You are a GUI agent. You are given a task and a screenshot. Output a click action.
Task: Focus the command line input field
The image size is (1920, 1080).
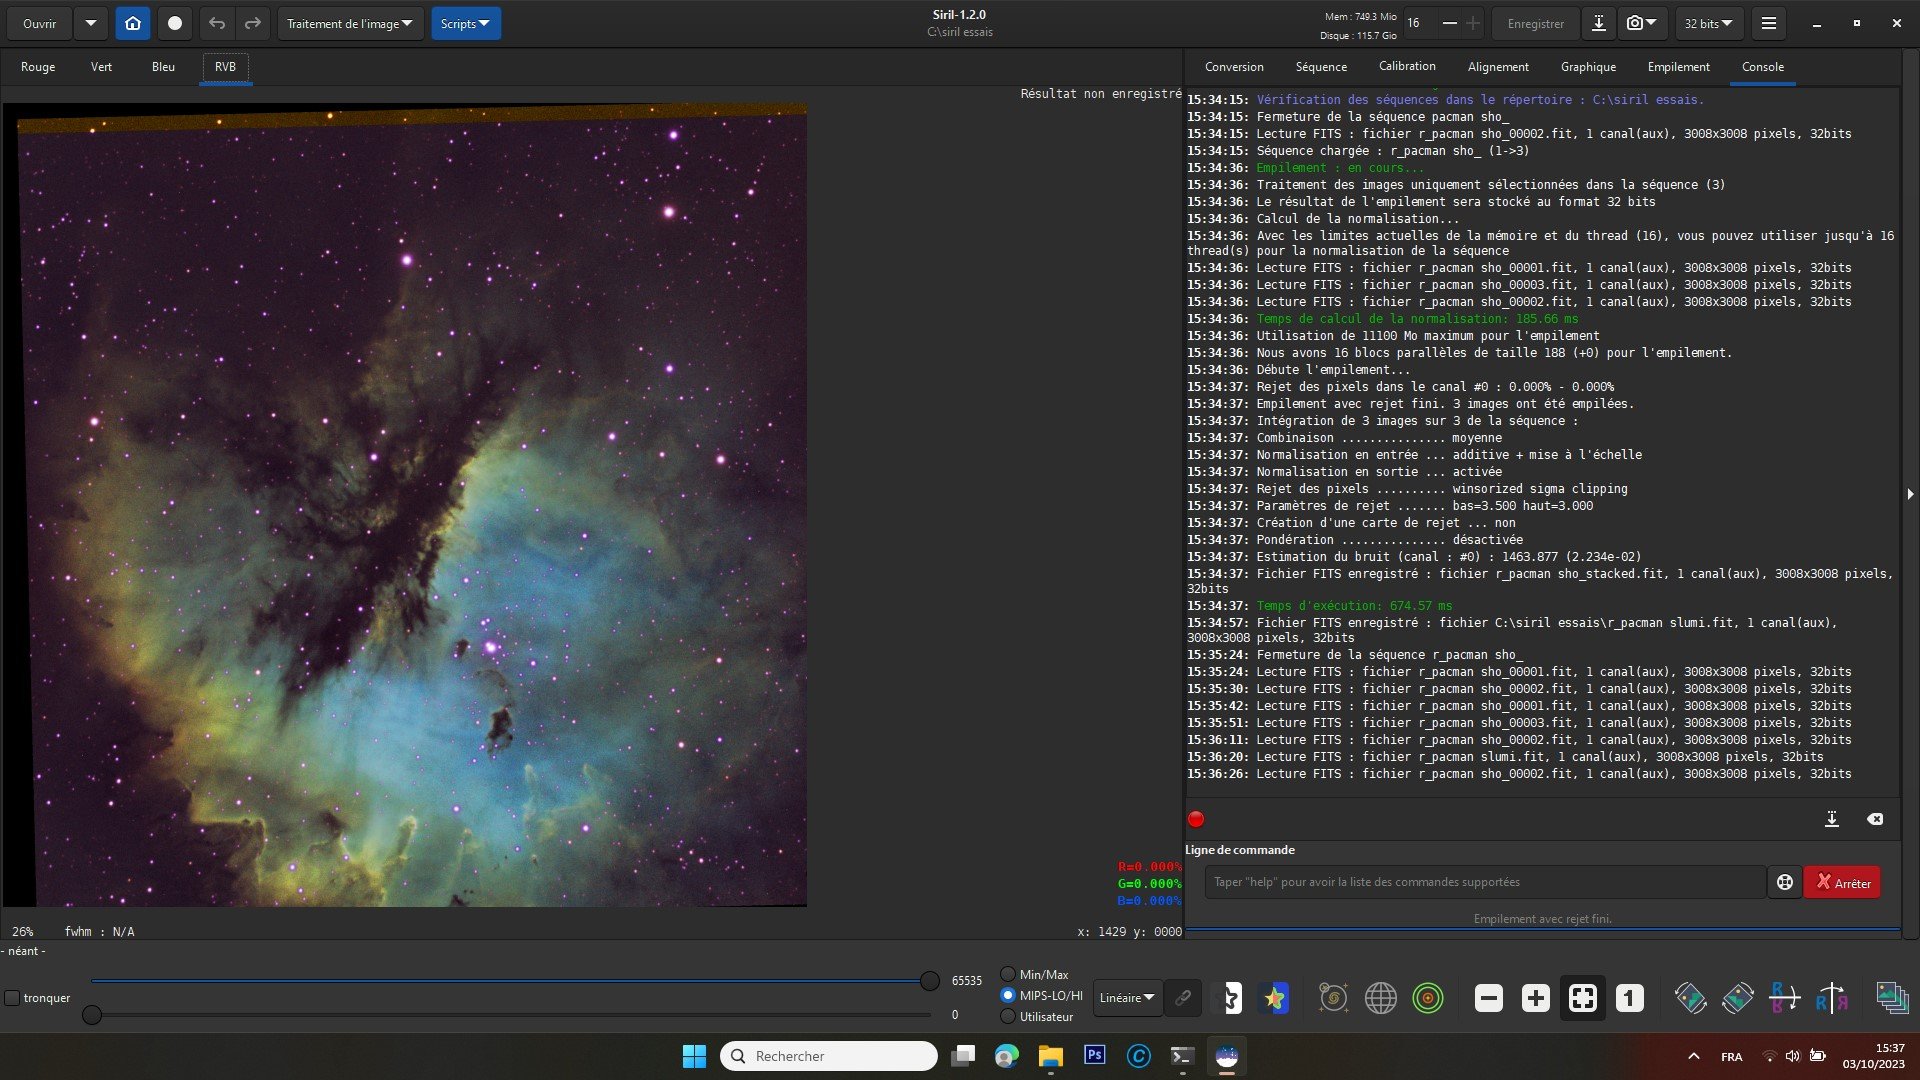[x=1485, y=882]
